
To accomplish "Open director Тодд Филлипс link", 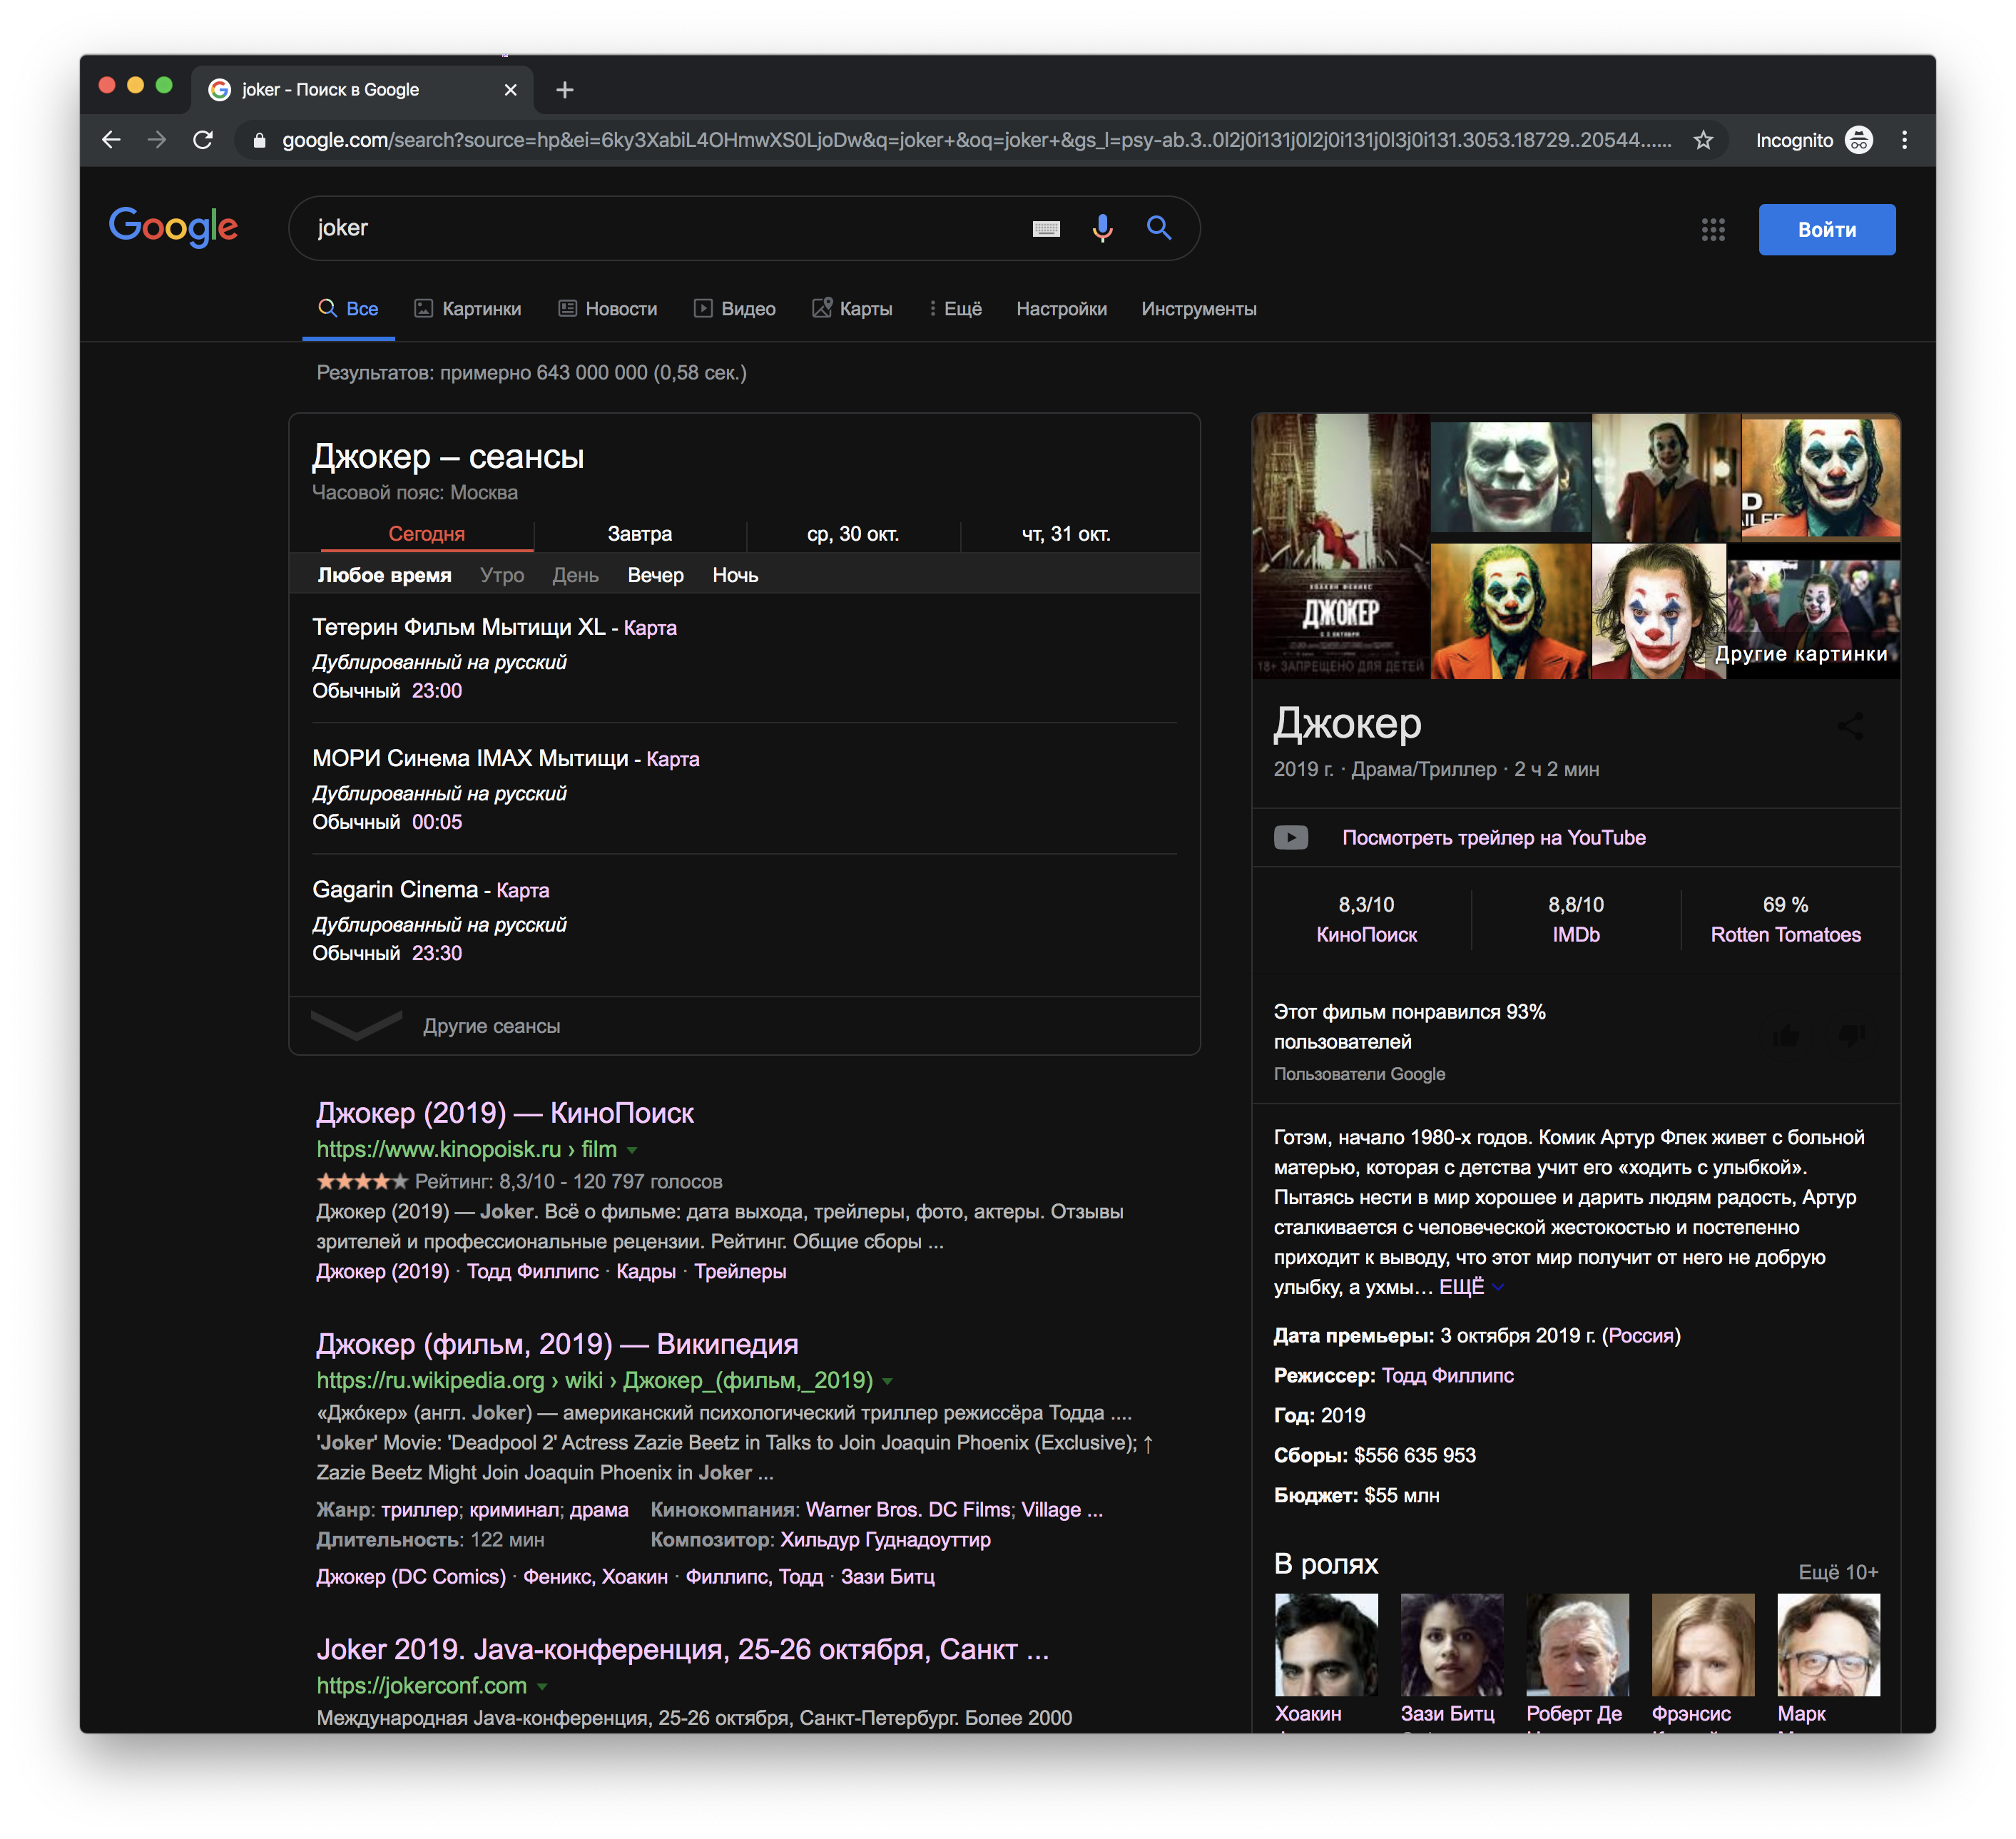I will (x=1447, y=1376).
